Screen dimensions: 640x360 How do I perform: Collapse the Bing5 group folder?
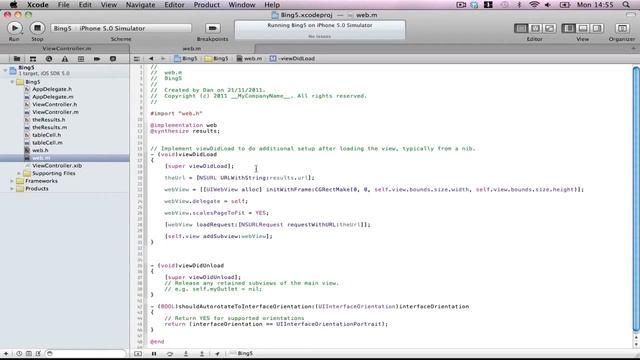tap(12, 82)
